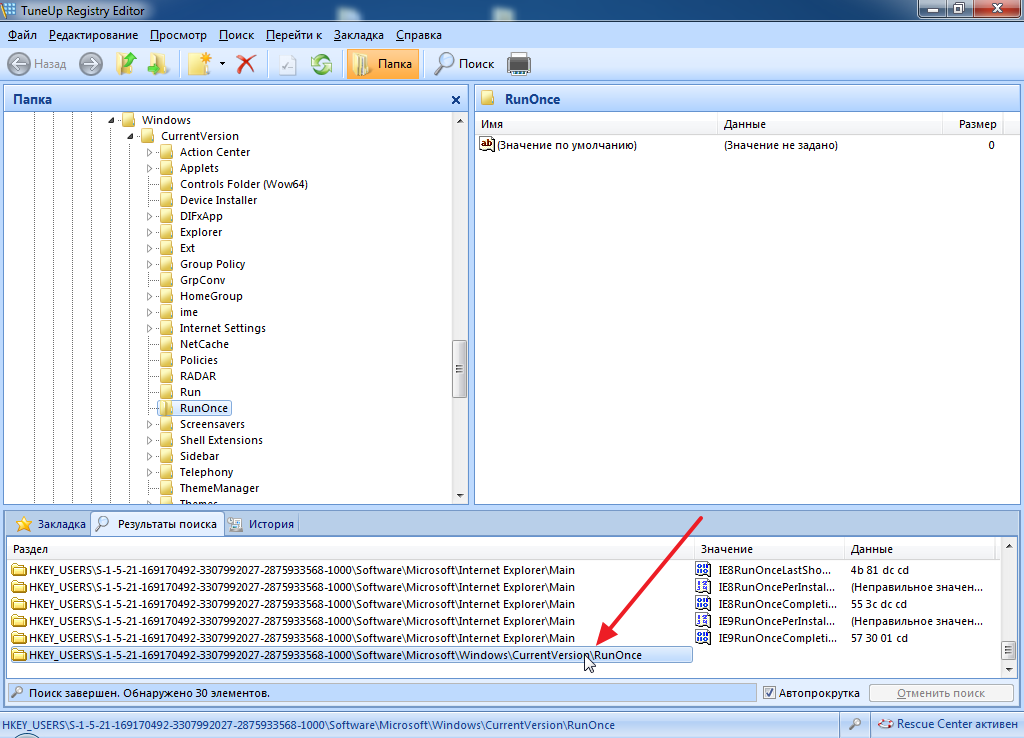1024x738 pixels.
Task: Sort results by Раздел column header
Action: point(351,549)
